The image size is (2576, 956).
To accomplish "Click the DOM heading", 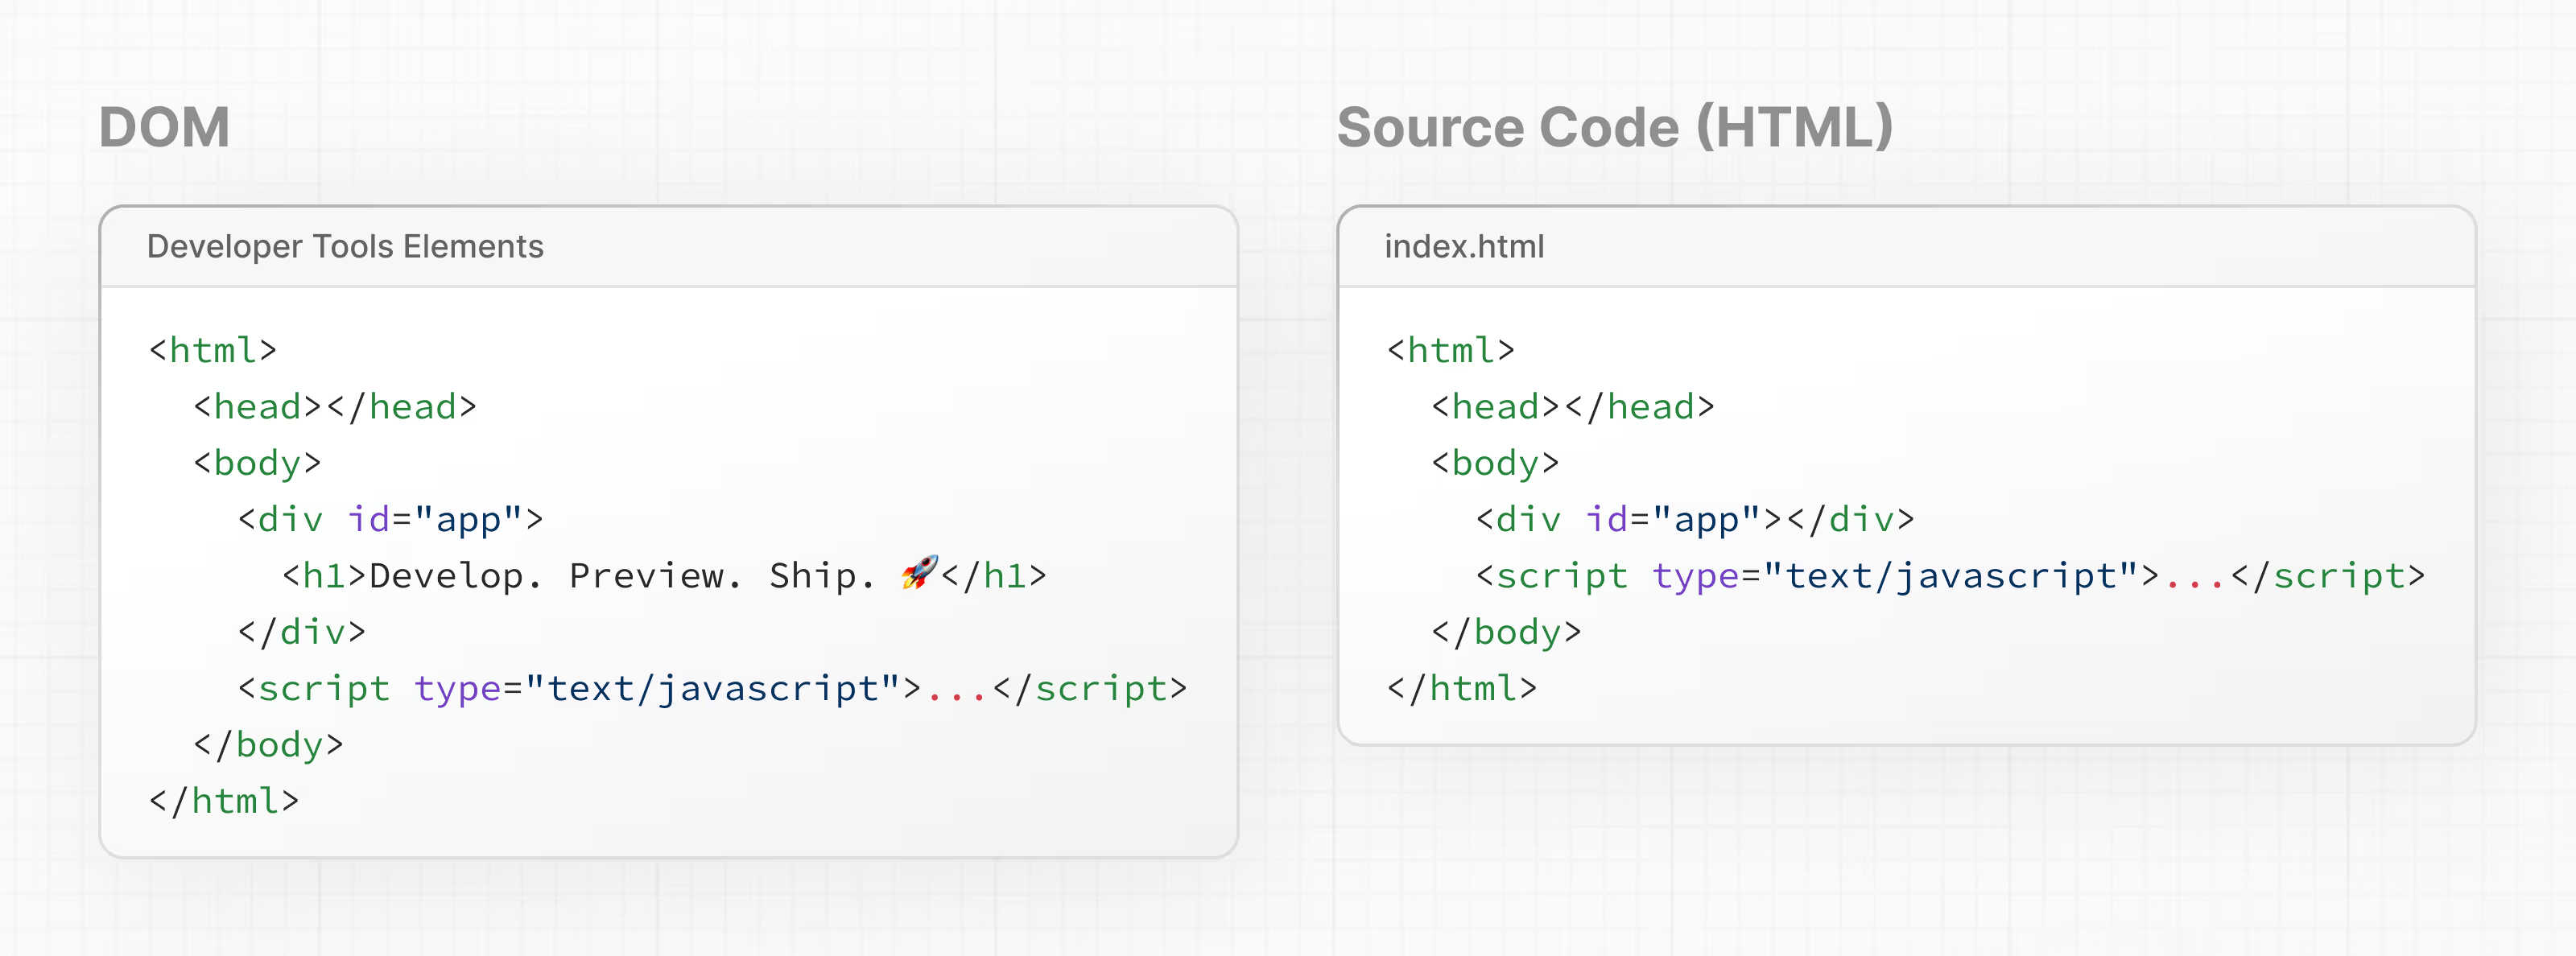I will click(x=165, y=128).
